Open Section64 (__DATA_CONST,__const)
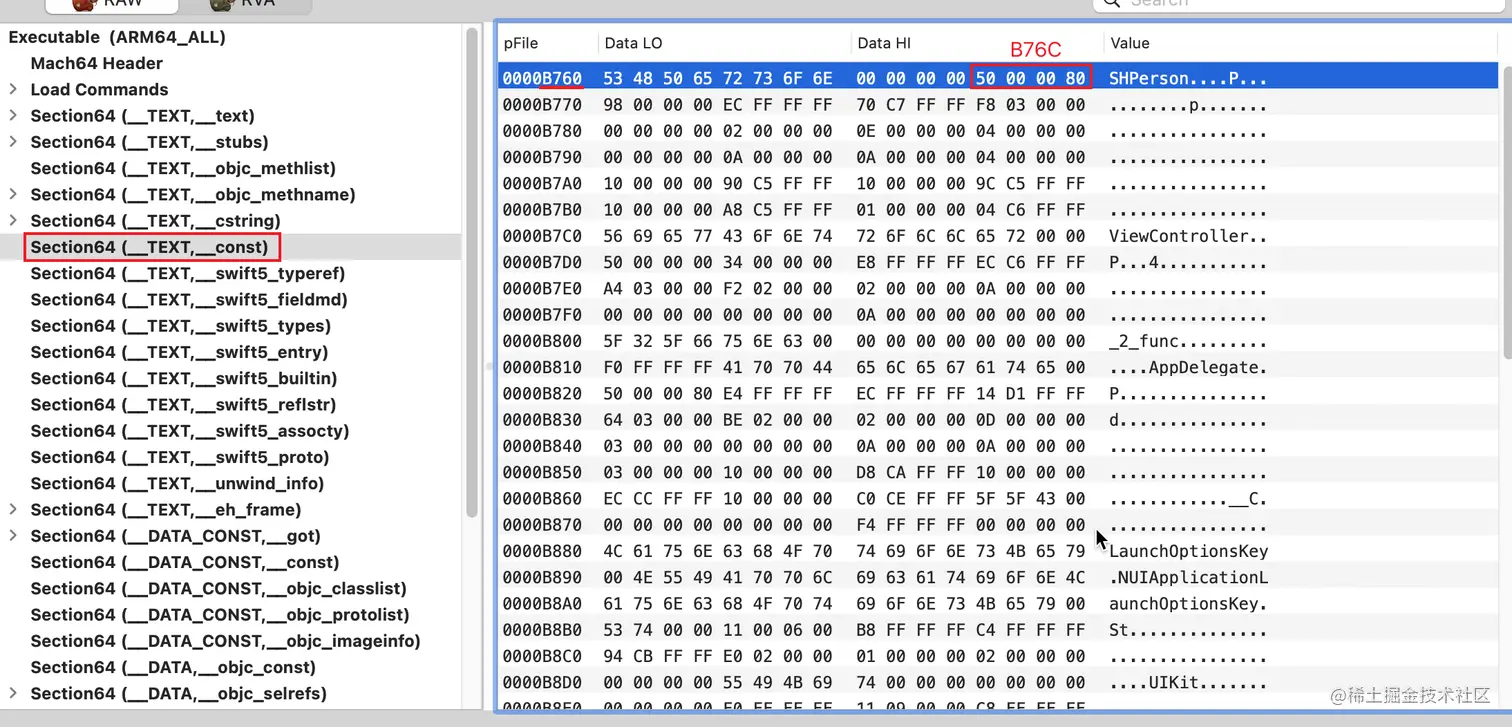 click(x=185, y=562)
